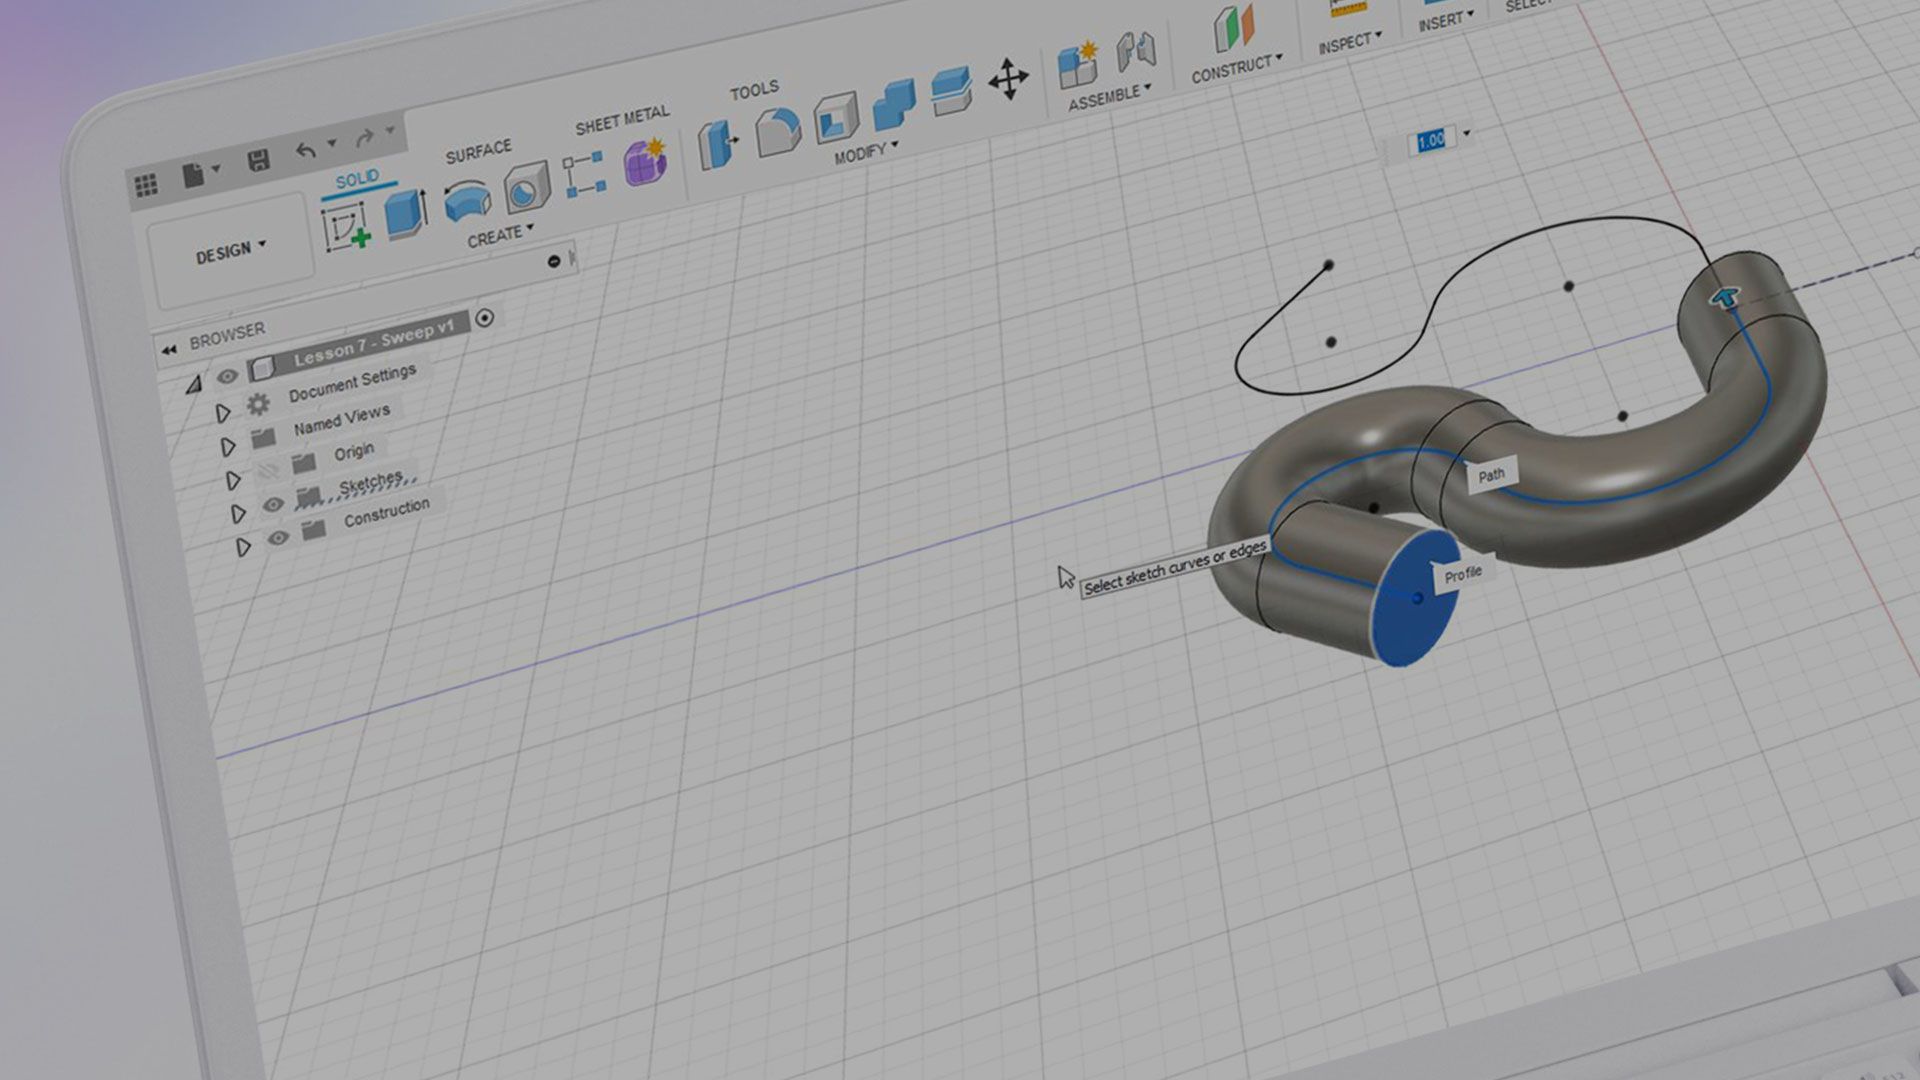Switch to the Surface tab
1920x1080 pixels.
click(x=479, y=148)
